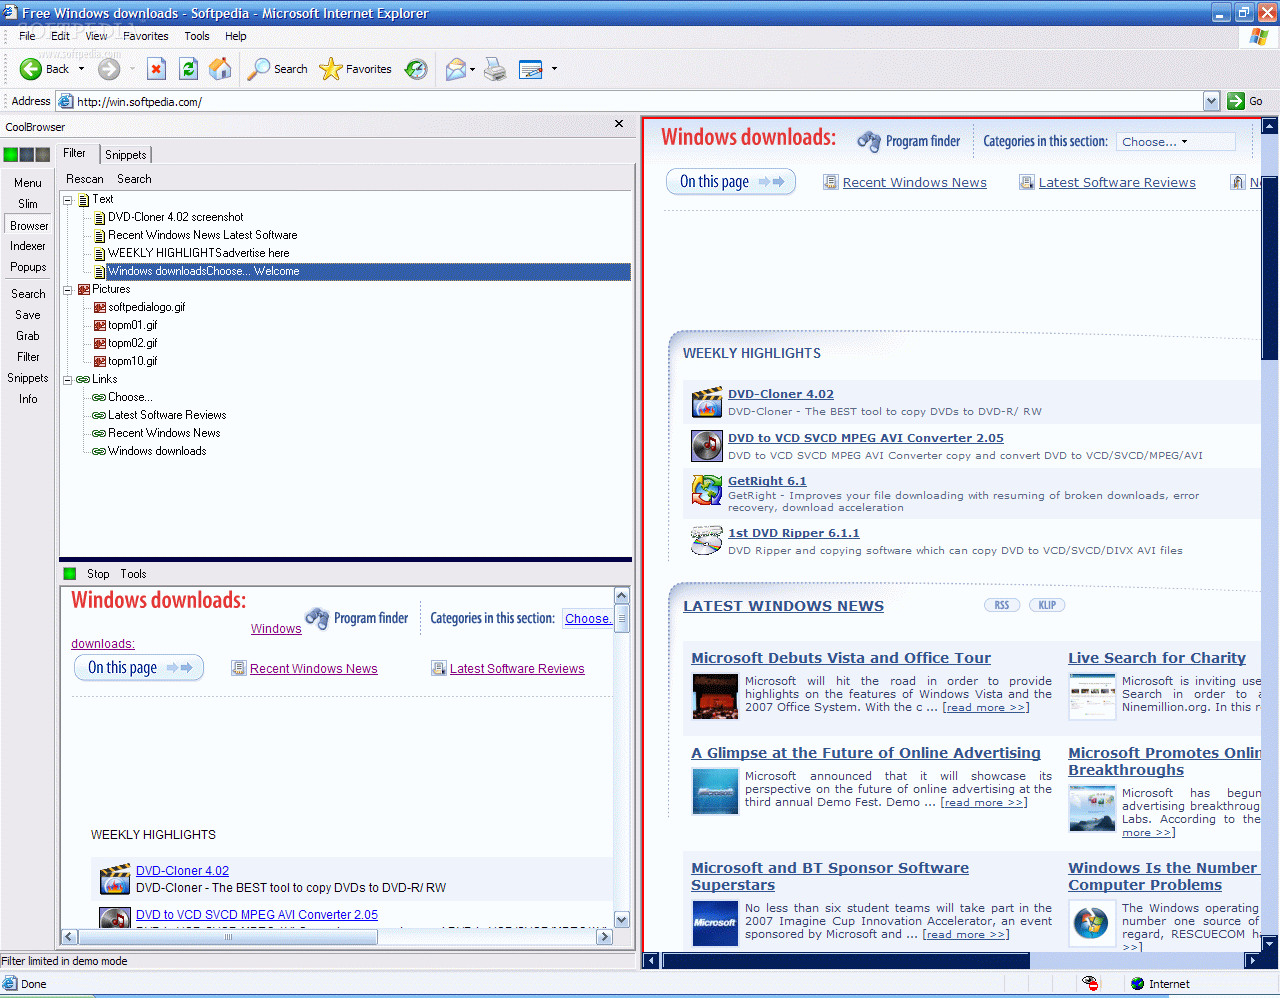This screenshot has height=998, width=1280.
Task: Open the Favorites star in the toolbar
Action: click(x=331, y=69)
